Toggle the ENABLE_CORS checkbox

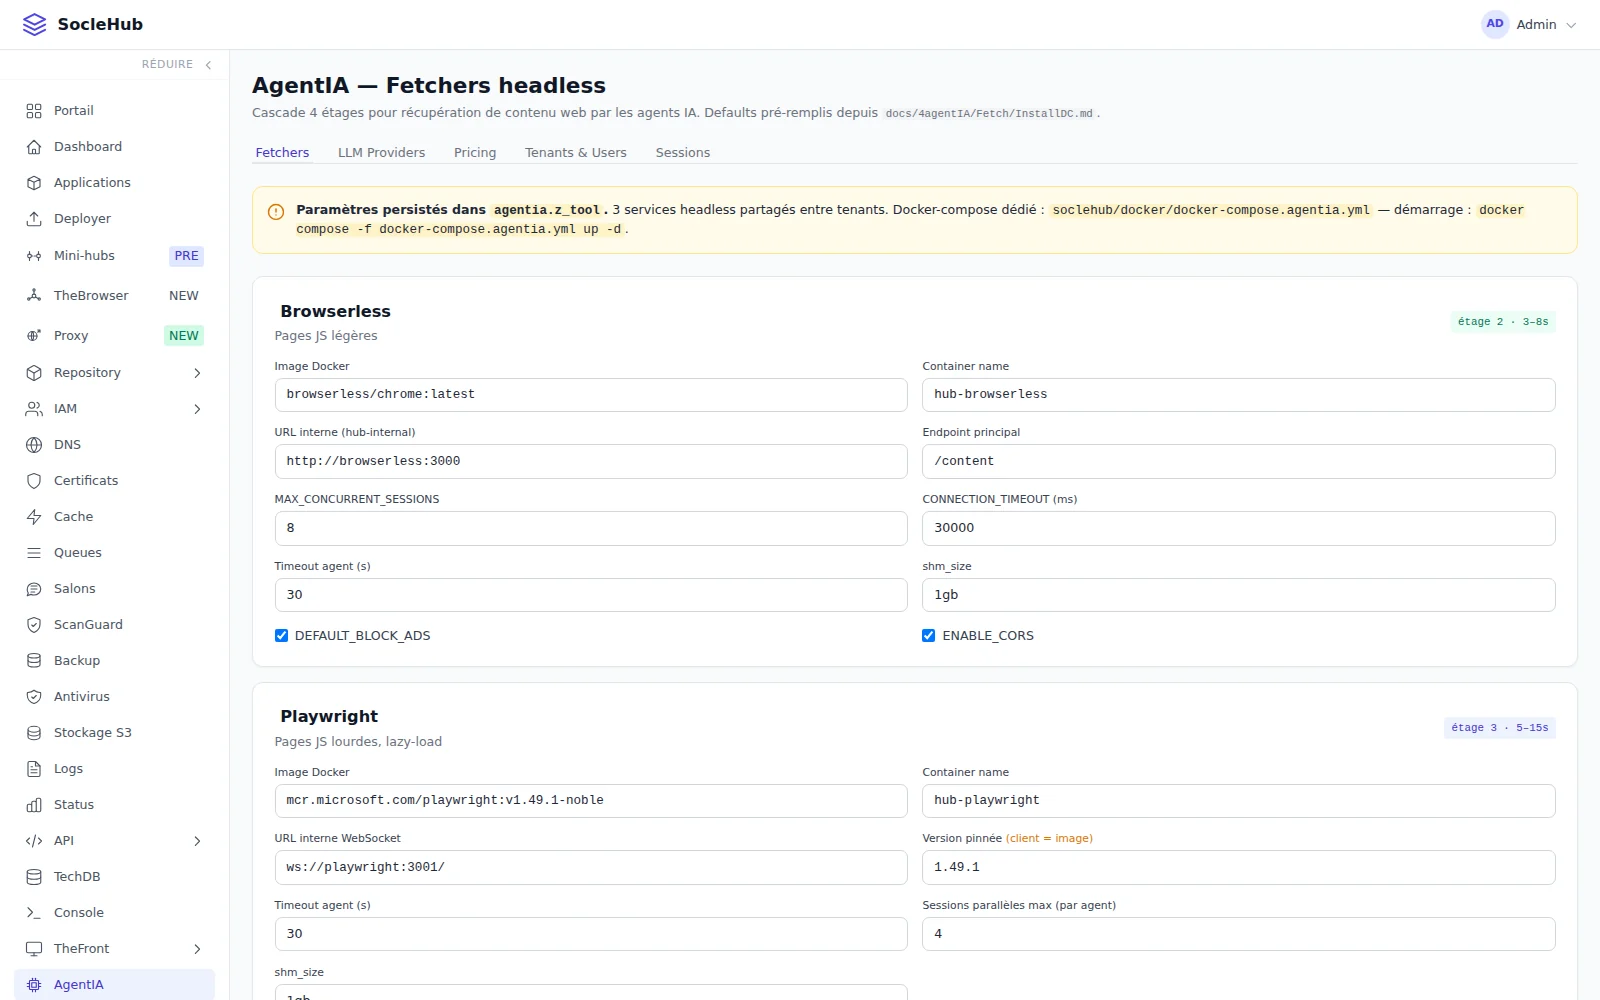coord(929,636)
